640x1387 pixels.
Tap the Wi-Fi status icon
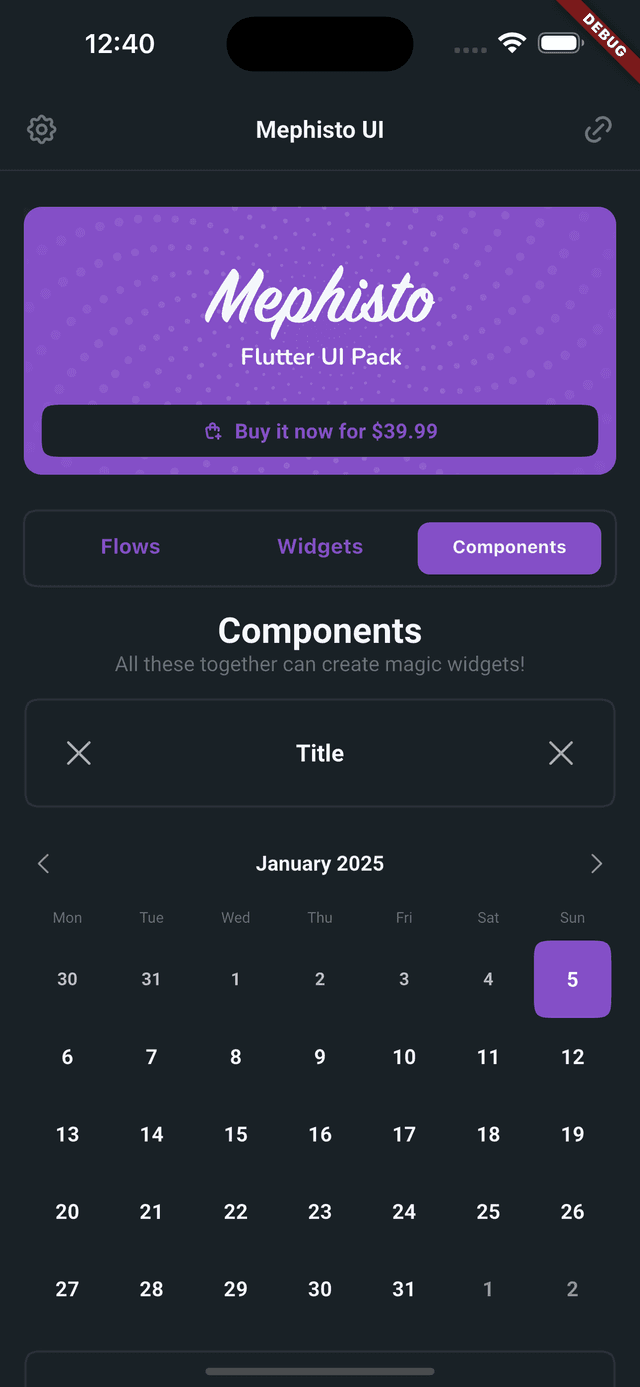(x=512, y=43)
